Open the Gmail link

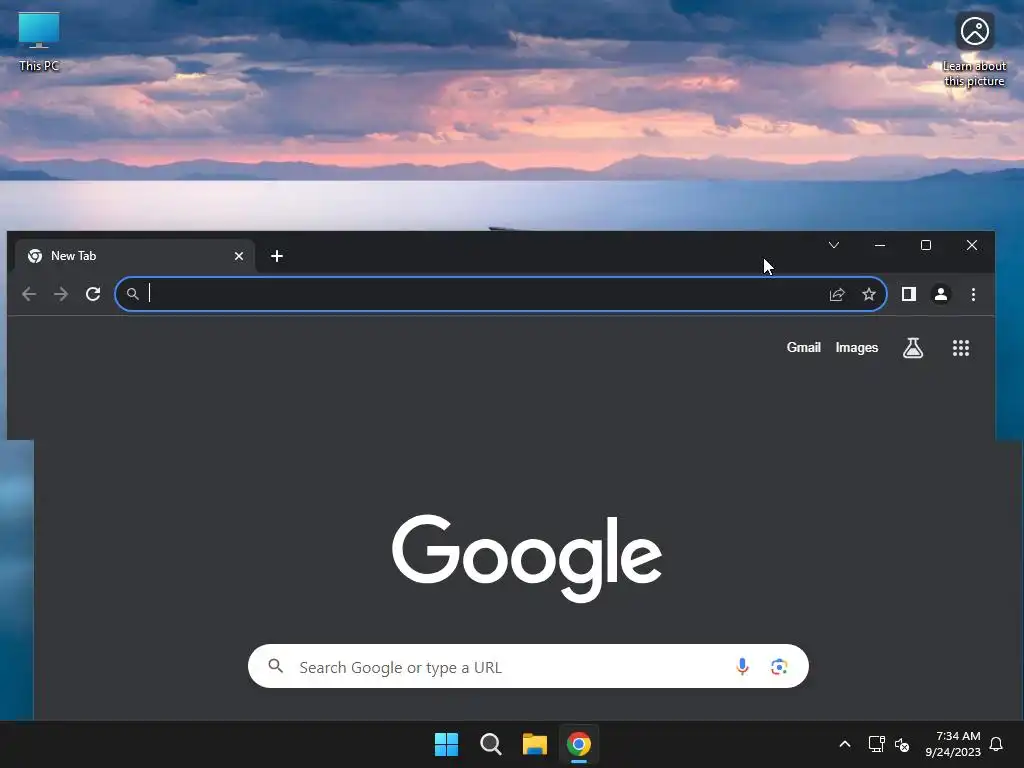click(803, 347)
